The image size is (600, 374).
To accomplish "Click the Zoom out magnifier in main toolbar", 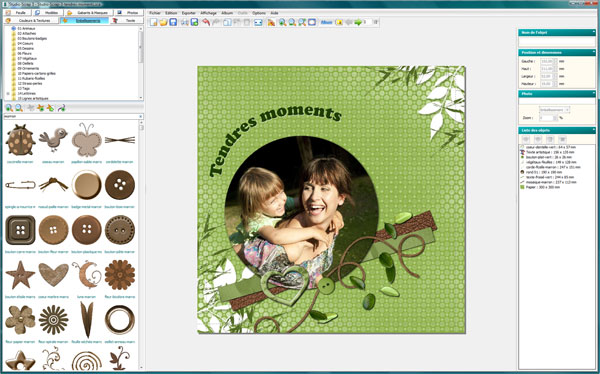I will [x=292, y=22].
